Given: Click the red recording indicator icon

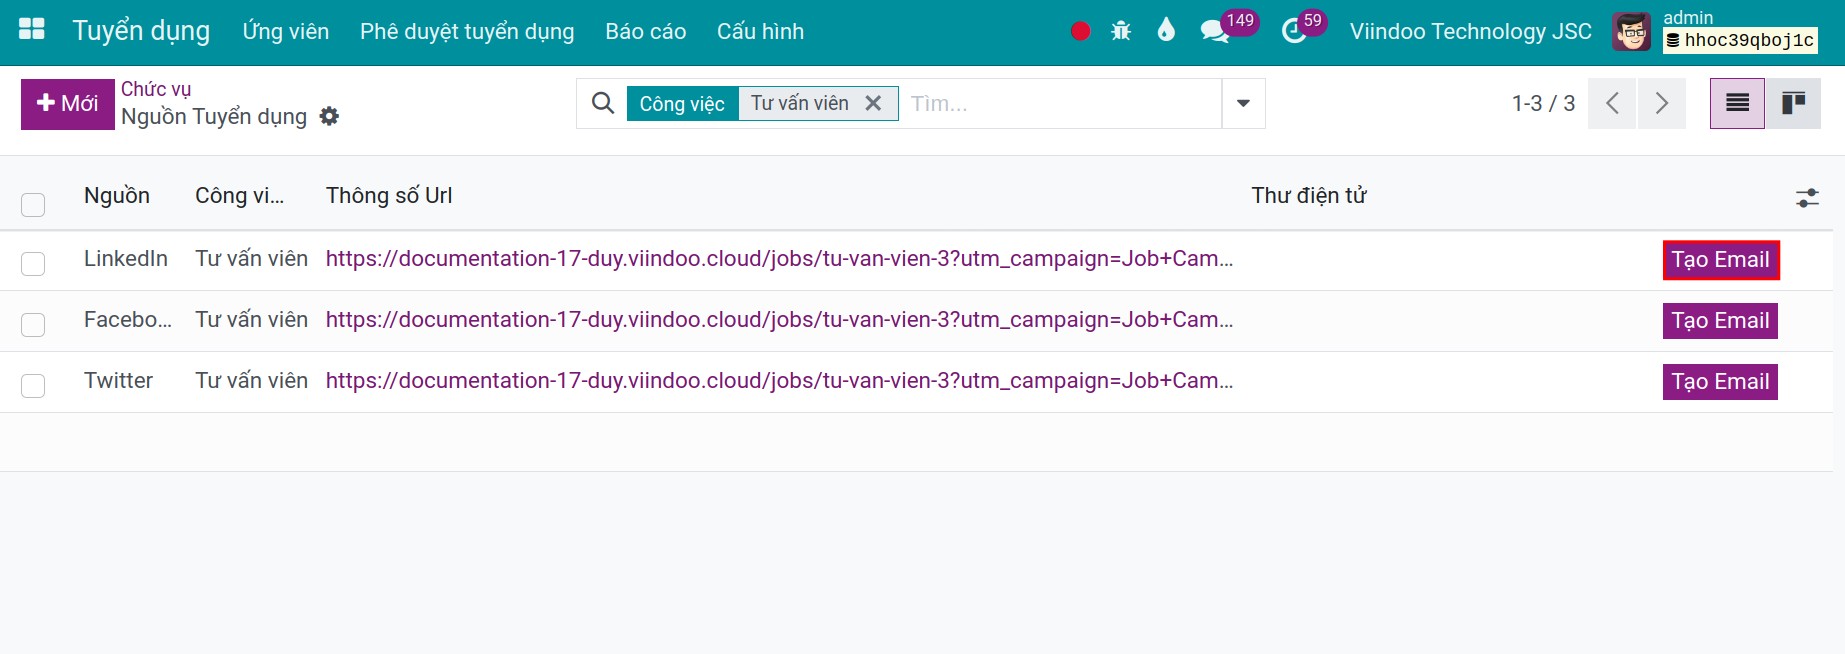Looking at the screenshot, I should point(1080,31).
